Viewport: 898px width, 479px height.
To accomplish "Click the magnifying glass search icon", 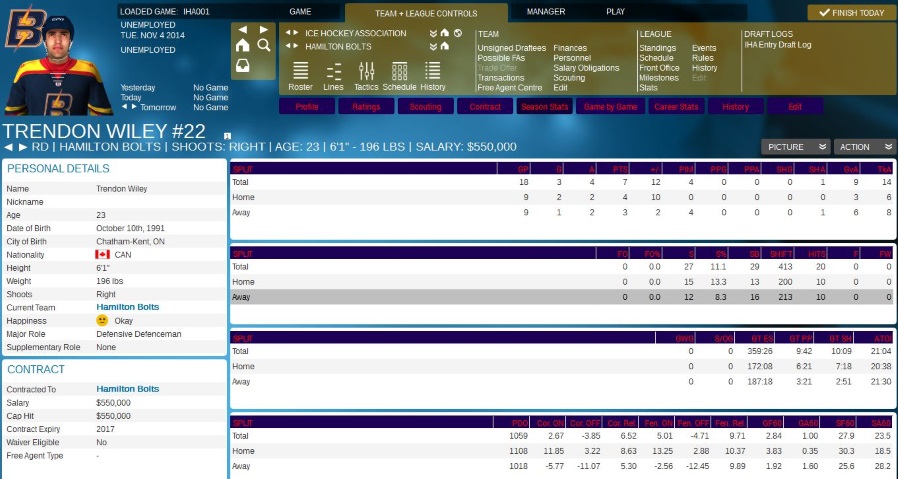I will pyautogui.click(x=264, y=46).
